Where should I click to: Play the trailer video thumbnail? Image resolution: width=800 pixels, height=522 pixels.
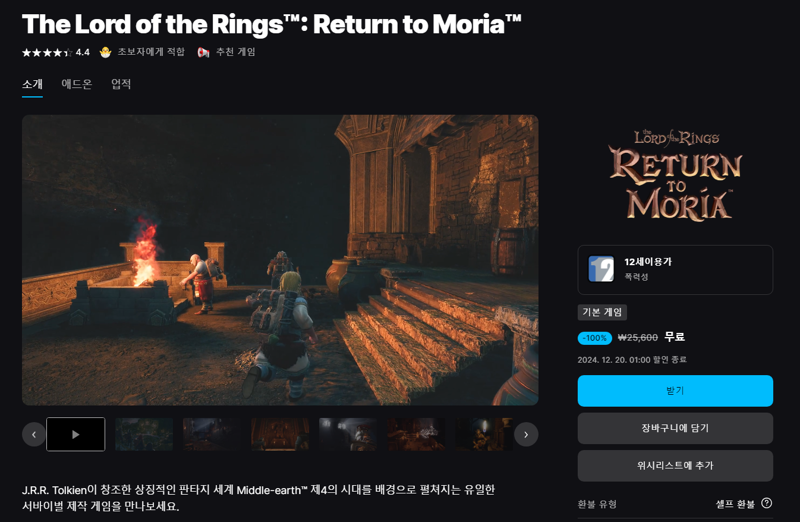(76, 434)
